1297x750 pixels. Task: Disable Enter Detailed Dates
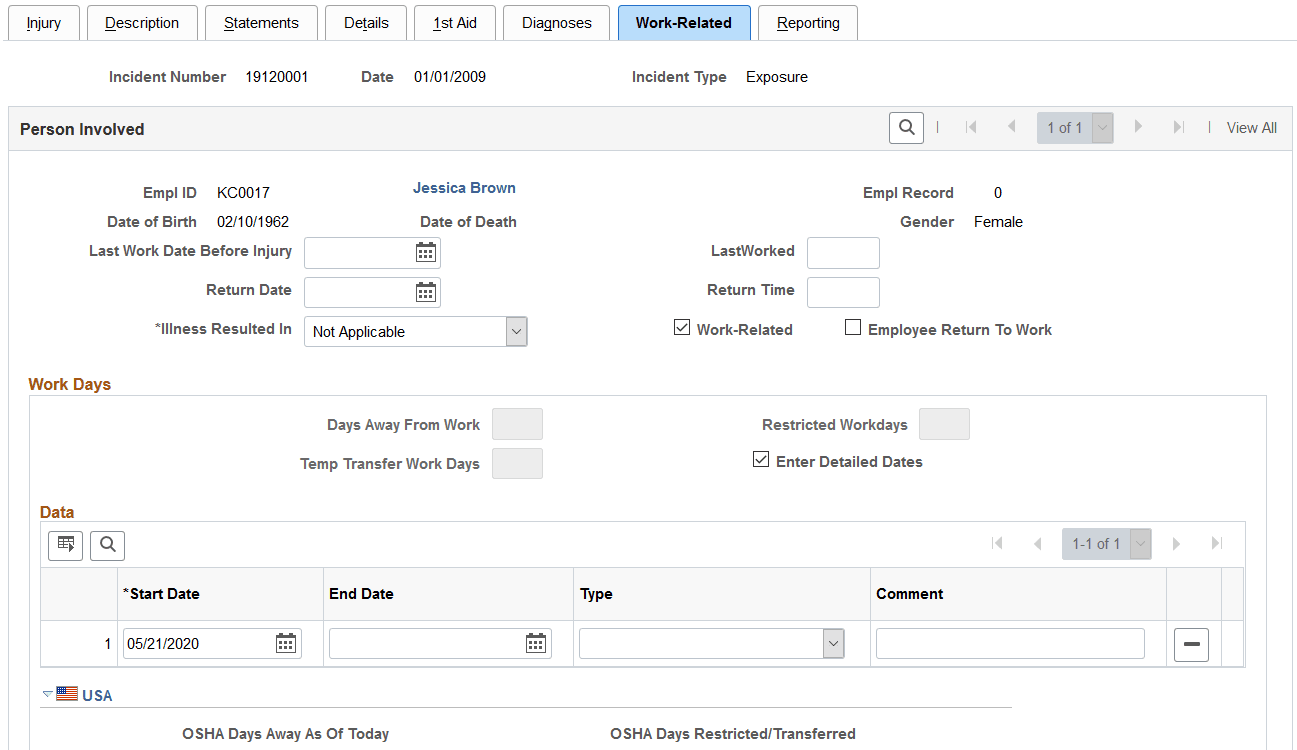762,459
